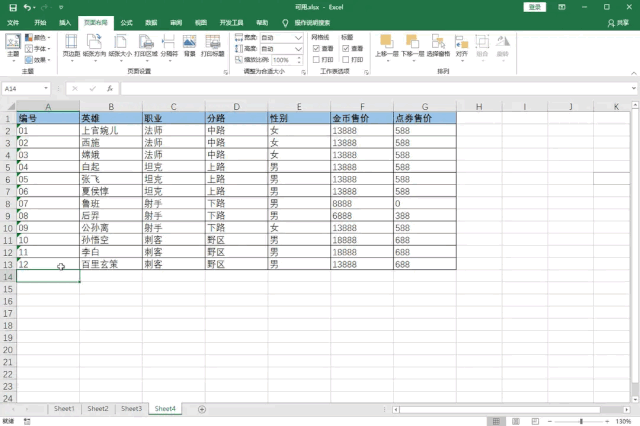
Task: Open theme 颜色 (Colors) dropdown
Action: [x=38, y=38]
